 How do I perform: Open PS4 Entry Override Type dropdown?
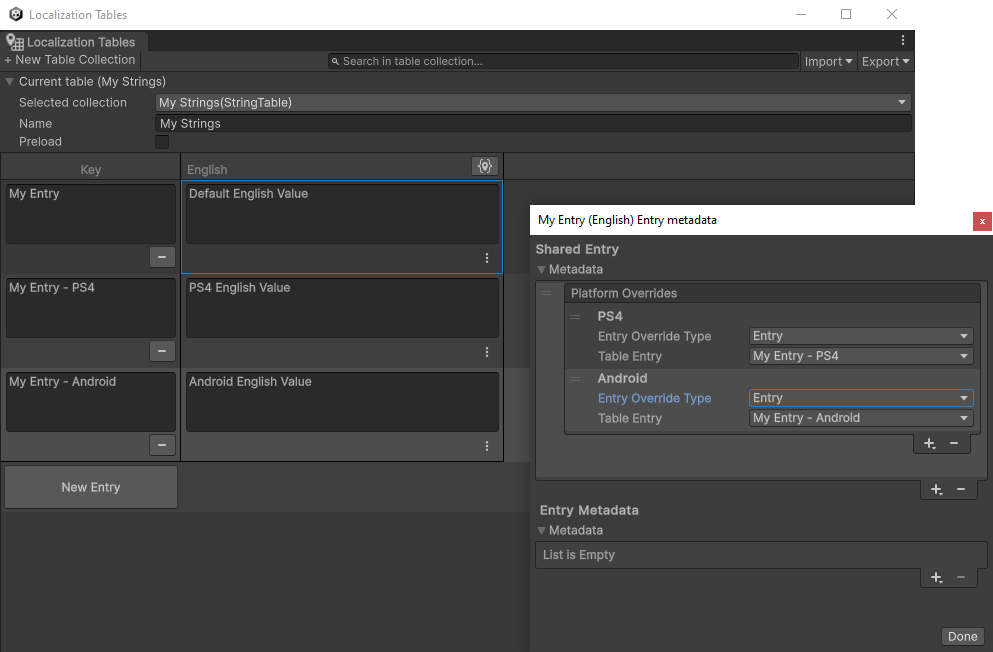coord(861,336)
